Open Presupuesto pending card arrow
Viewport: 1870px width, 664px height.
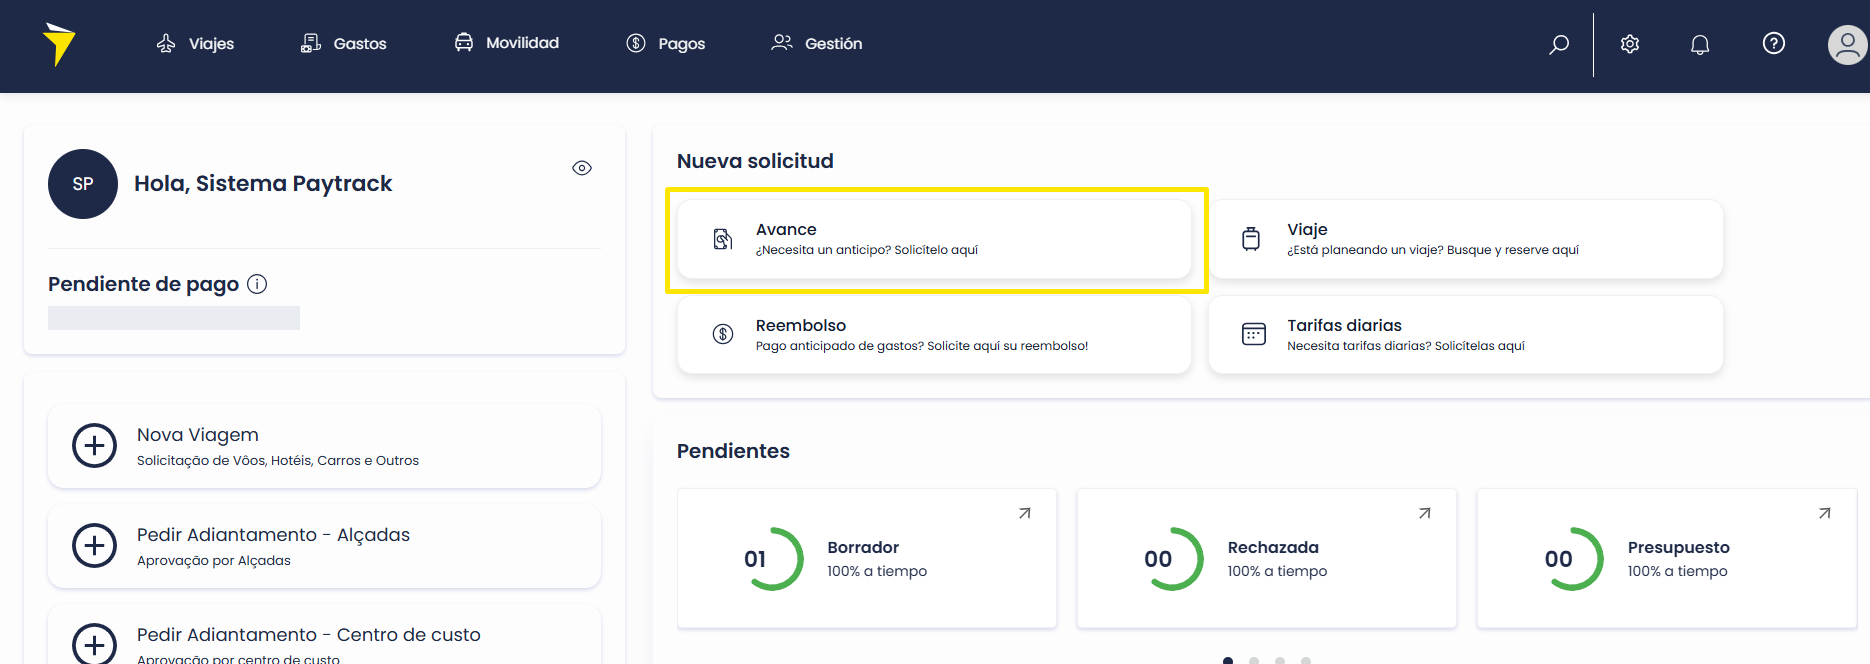click(x=1825, y=513)
